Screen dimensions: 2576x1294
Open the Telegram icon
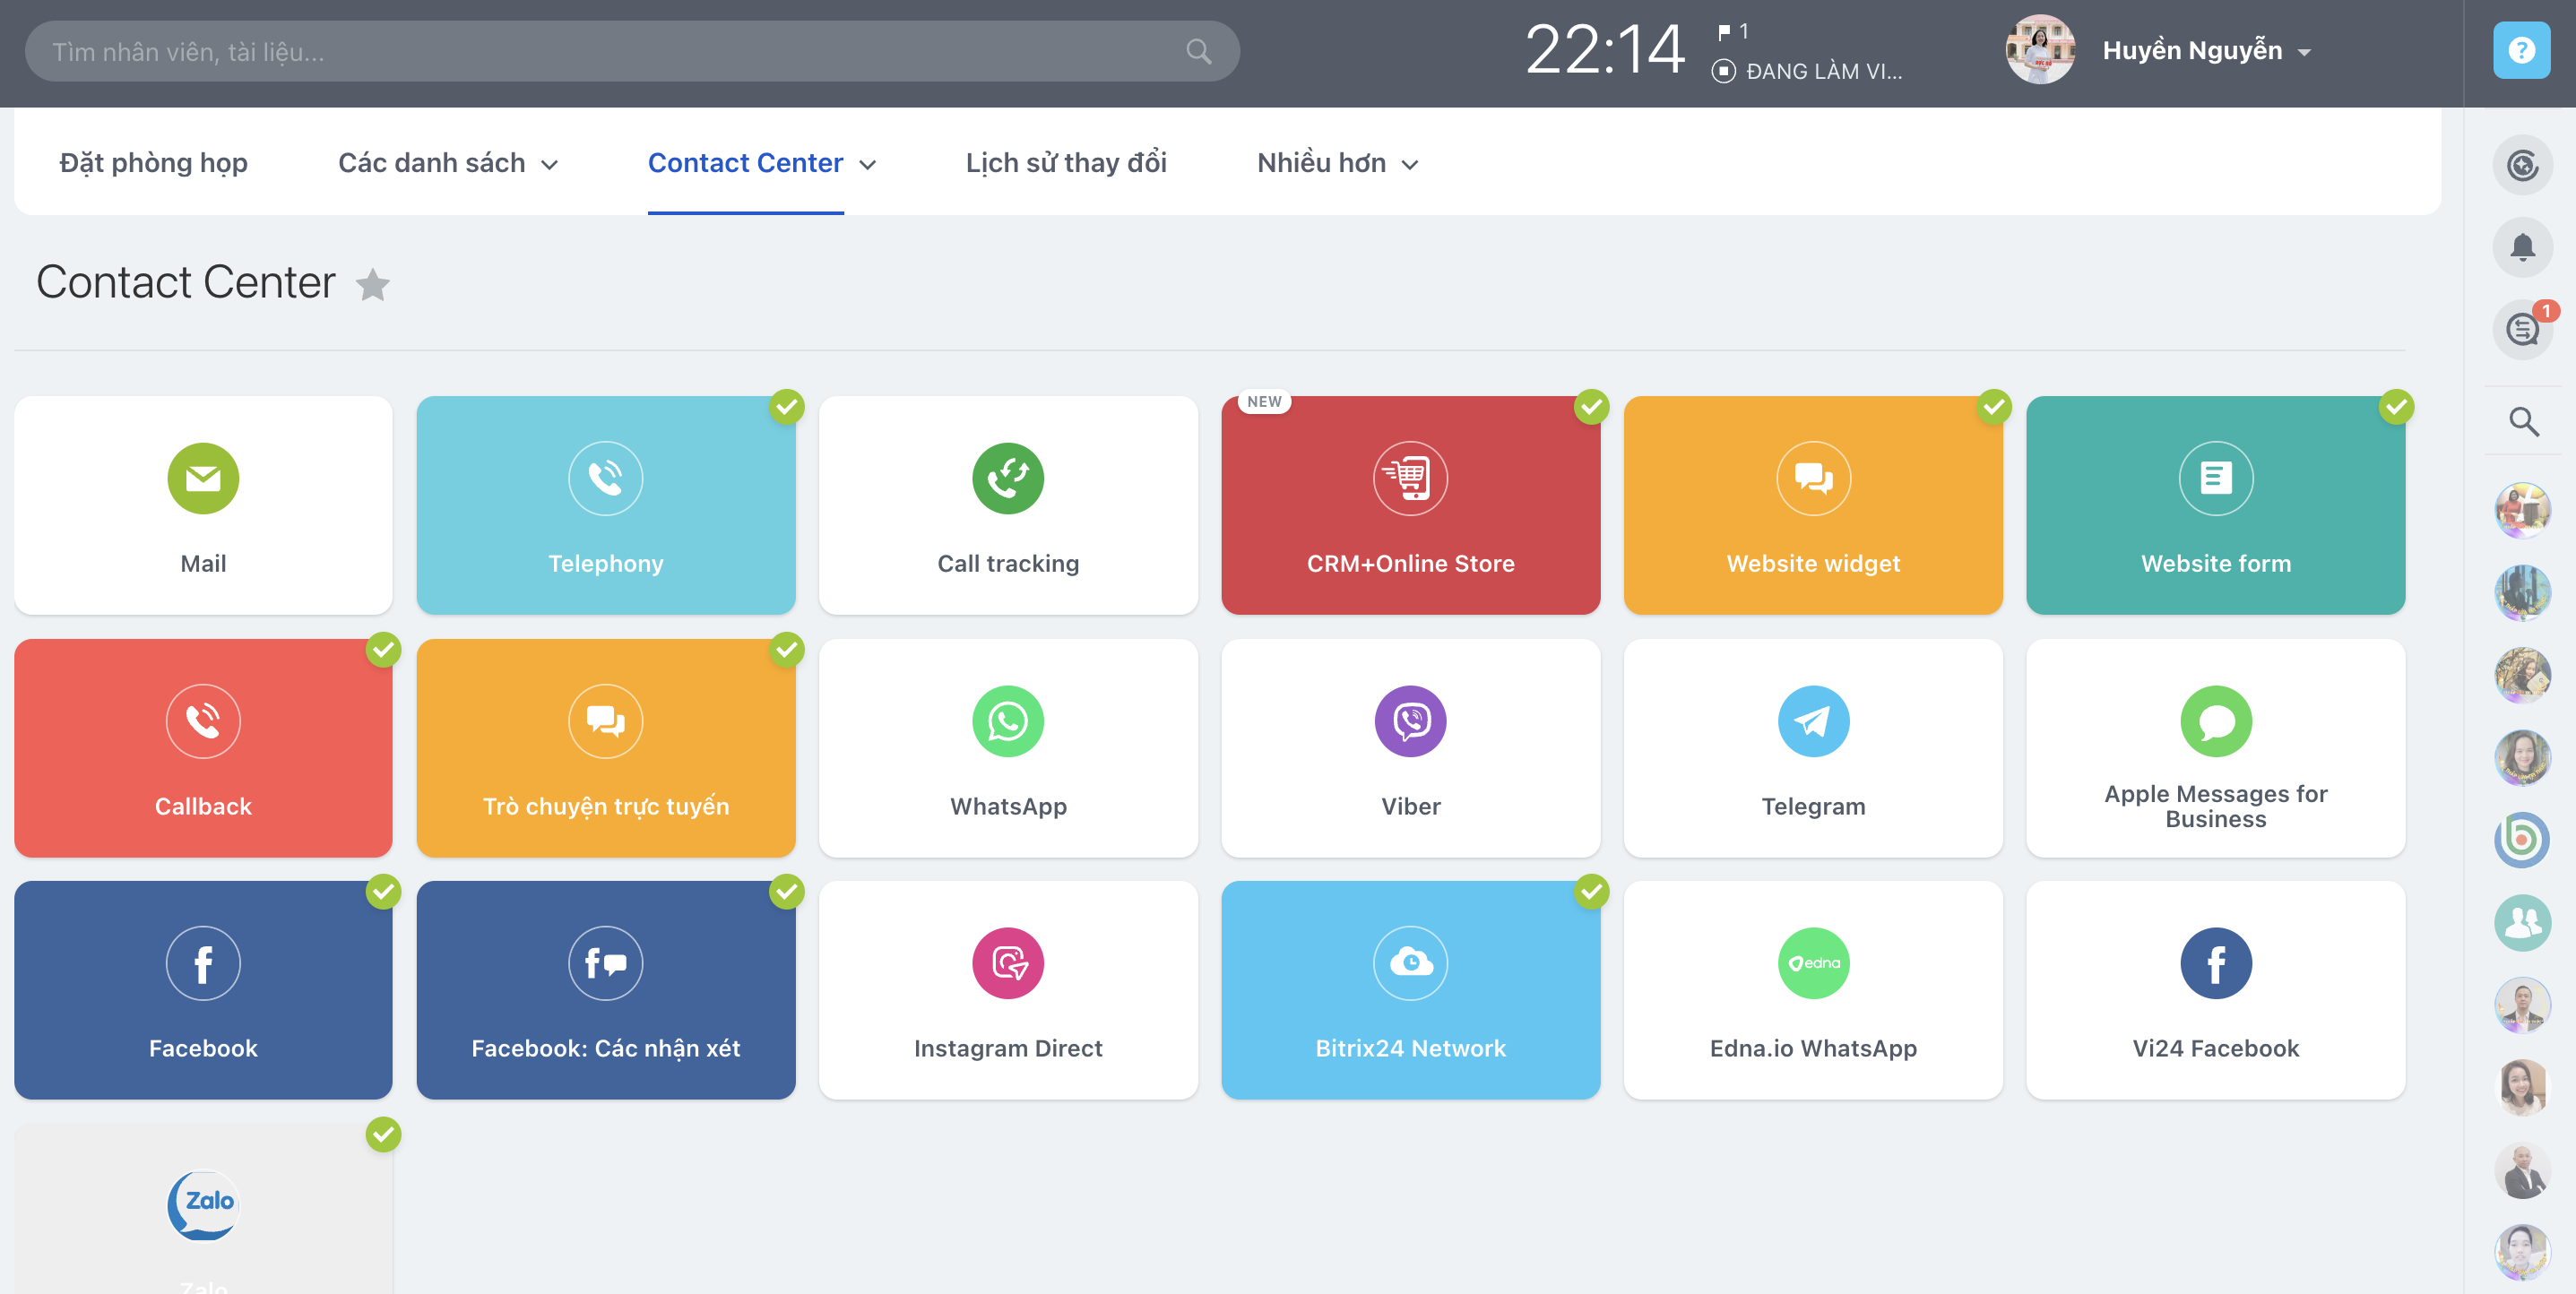(x=1813, y=721)
